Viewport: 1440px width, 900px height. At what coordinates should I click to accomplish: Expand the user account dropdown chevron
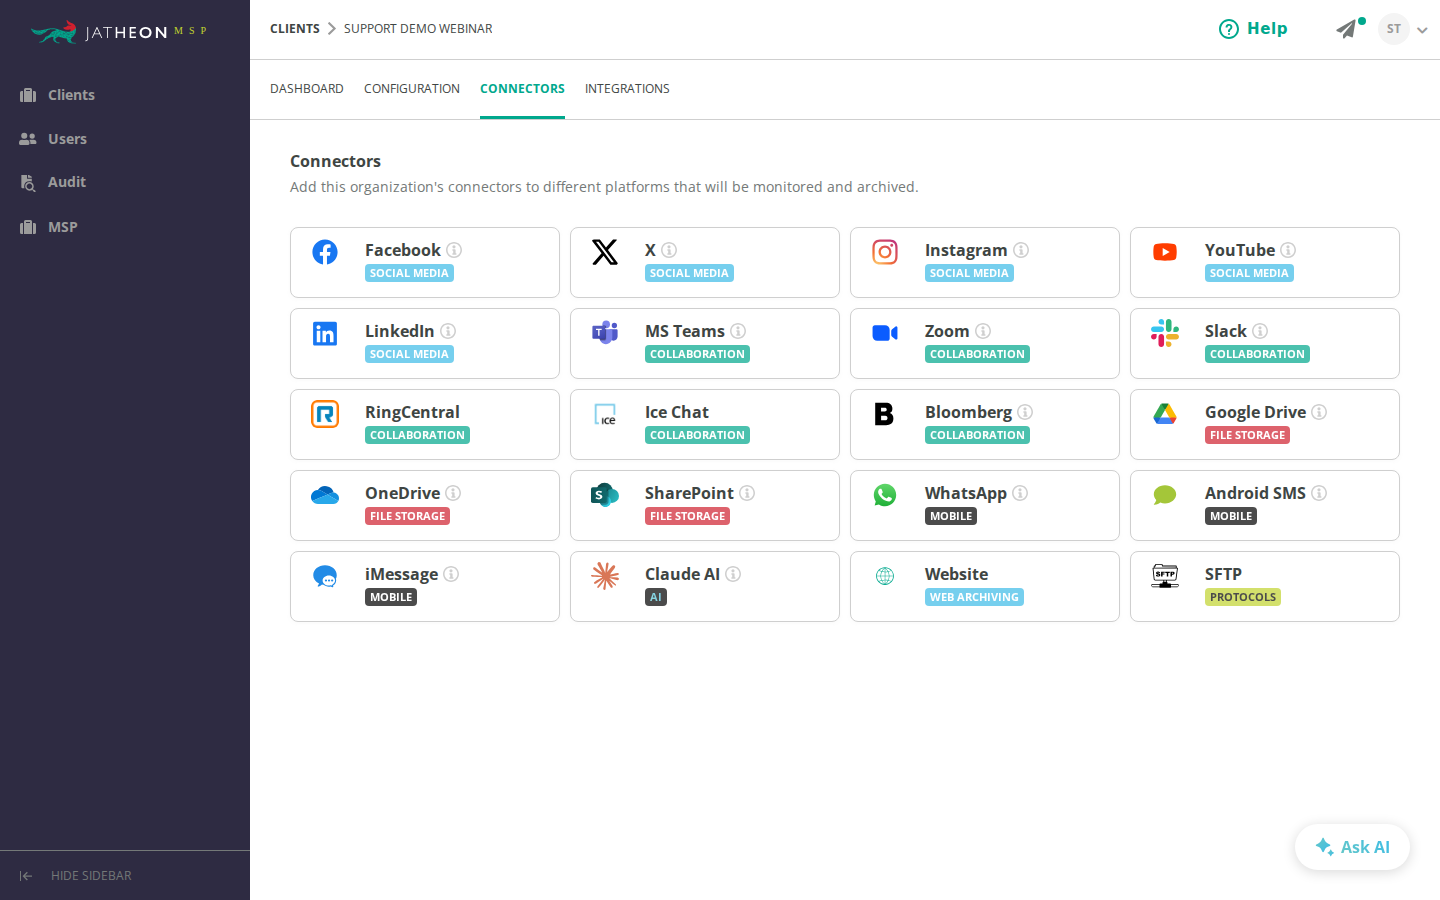coord(1422,30)
